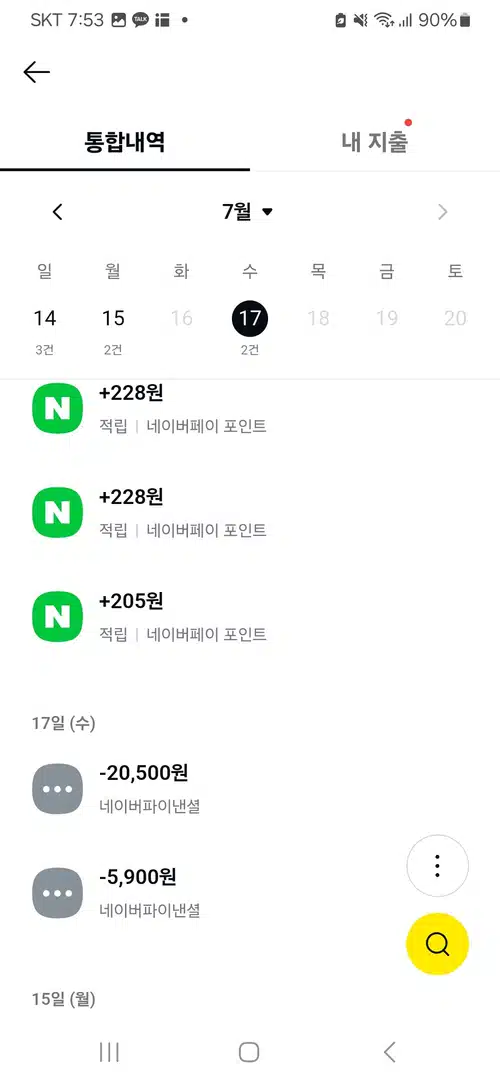Tap Android back navigation button
This screenshot has height=1083, width=500.
(x=390, y=1052)
